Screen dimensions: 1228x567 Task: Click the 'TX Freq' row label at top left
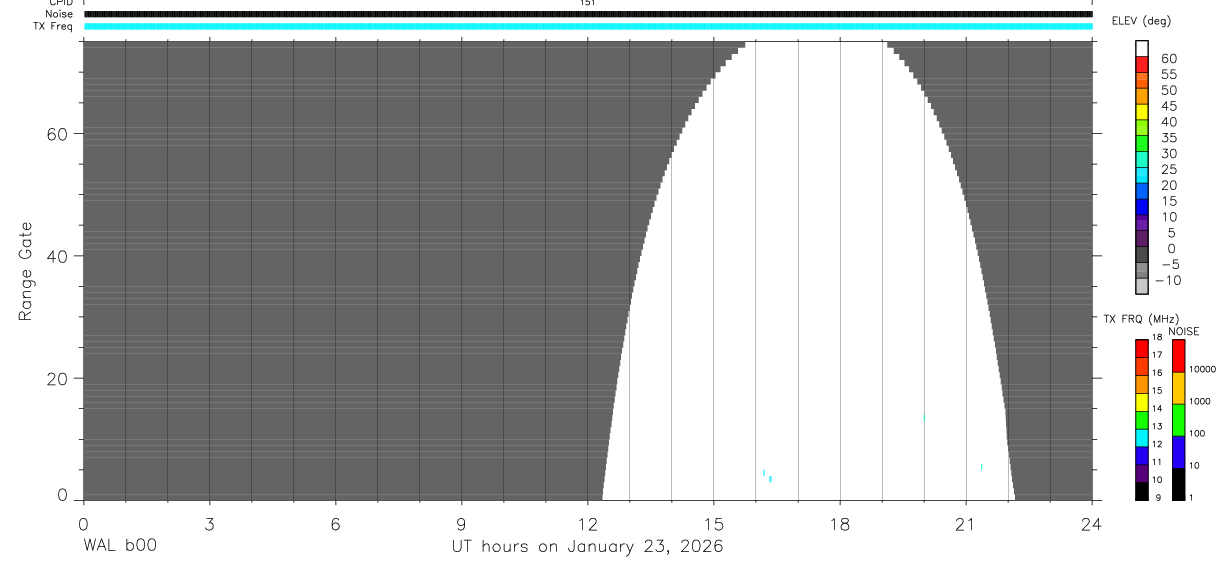[53, 26]
